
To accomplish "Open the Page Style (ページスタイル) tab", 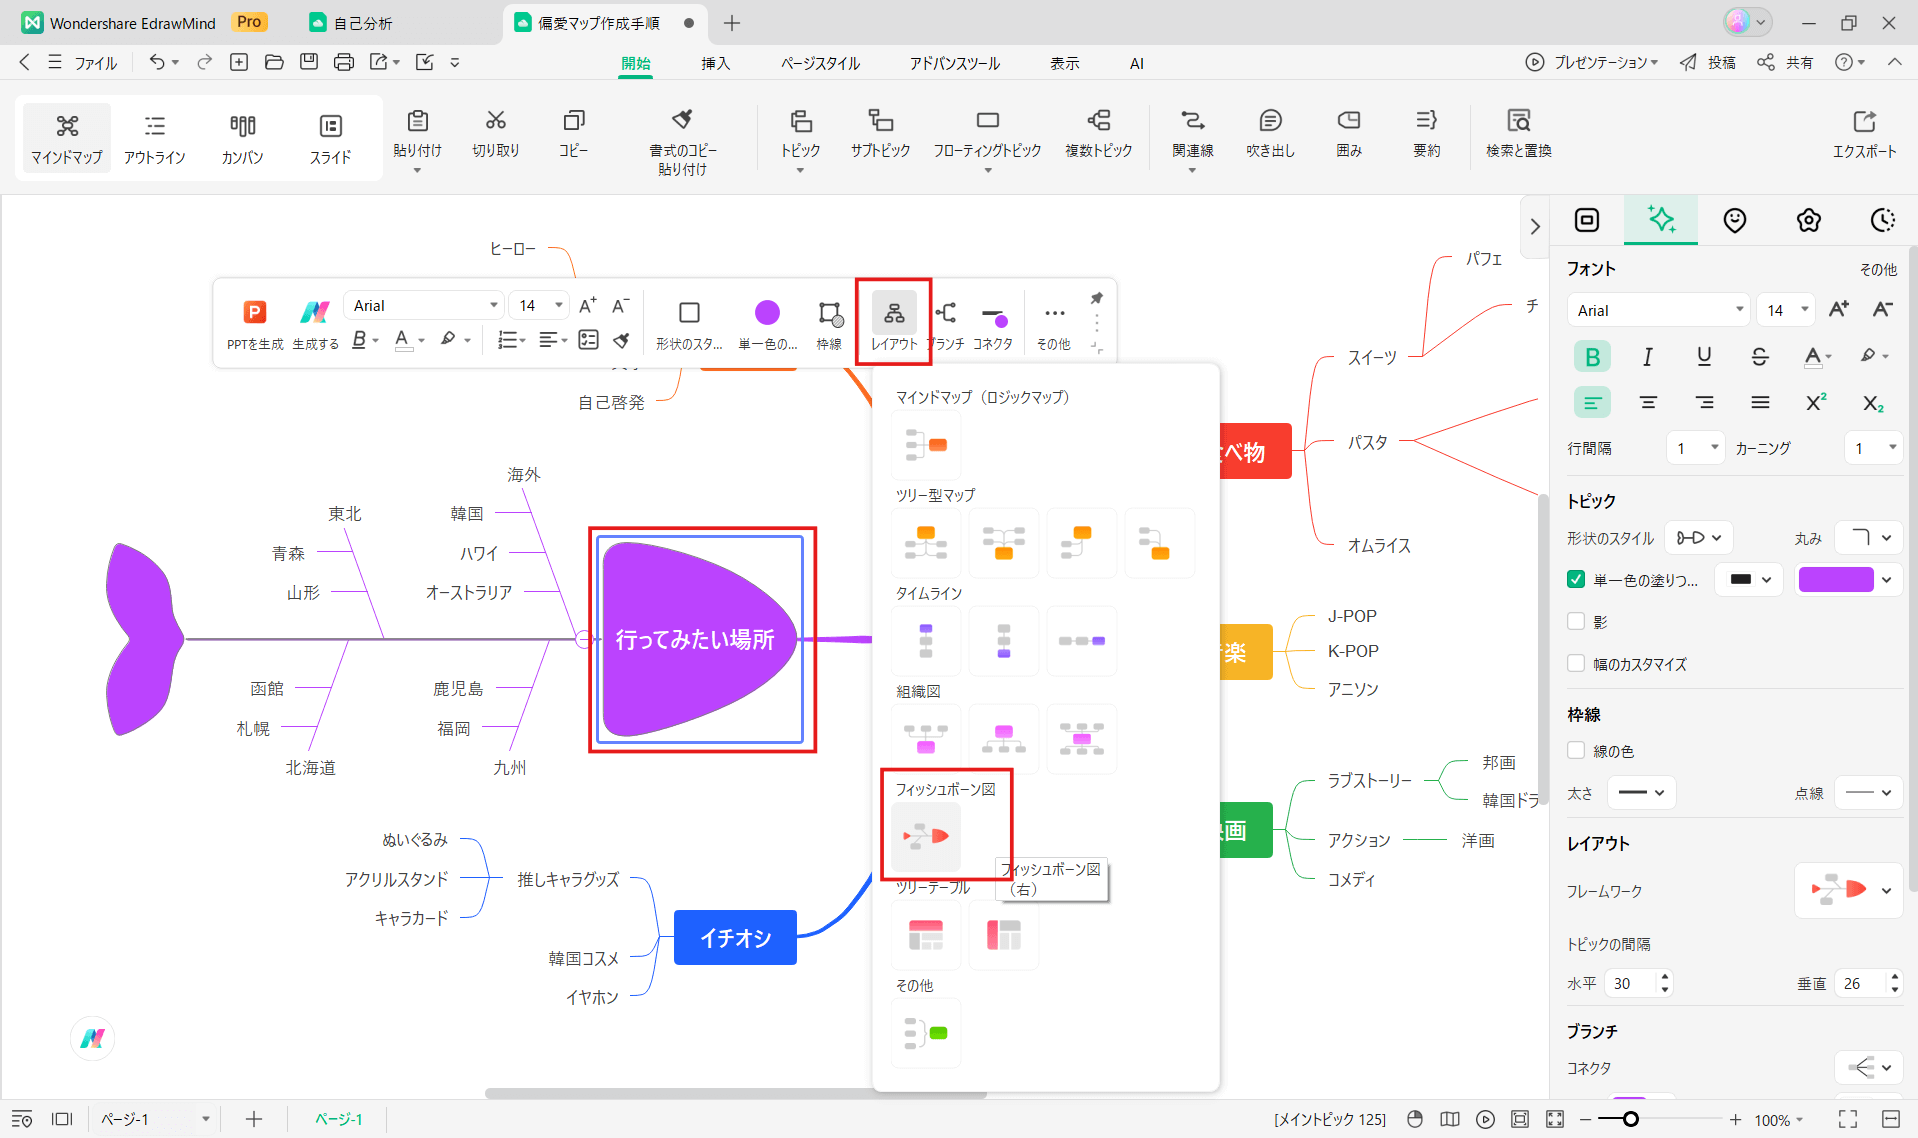I will pos(820,63).
